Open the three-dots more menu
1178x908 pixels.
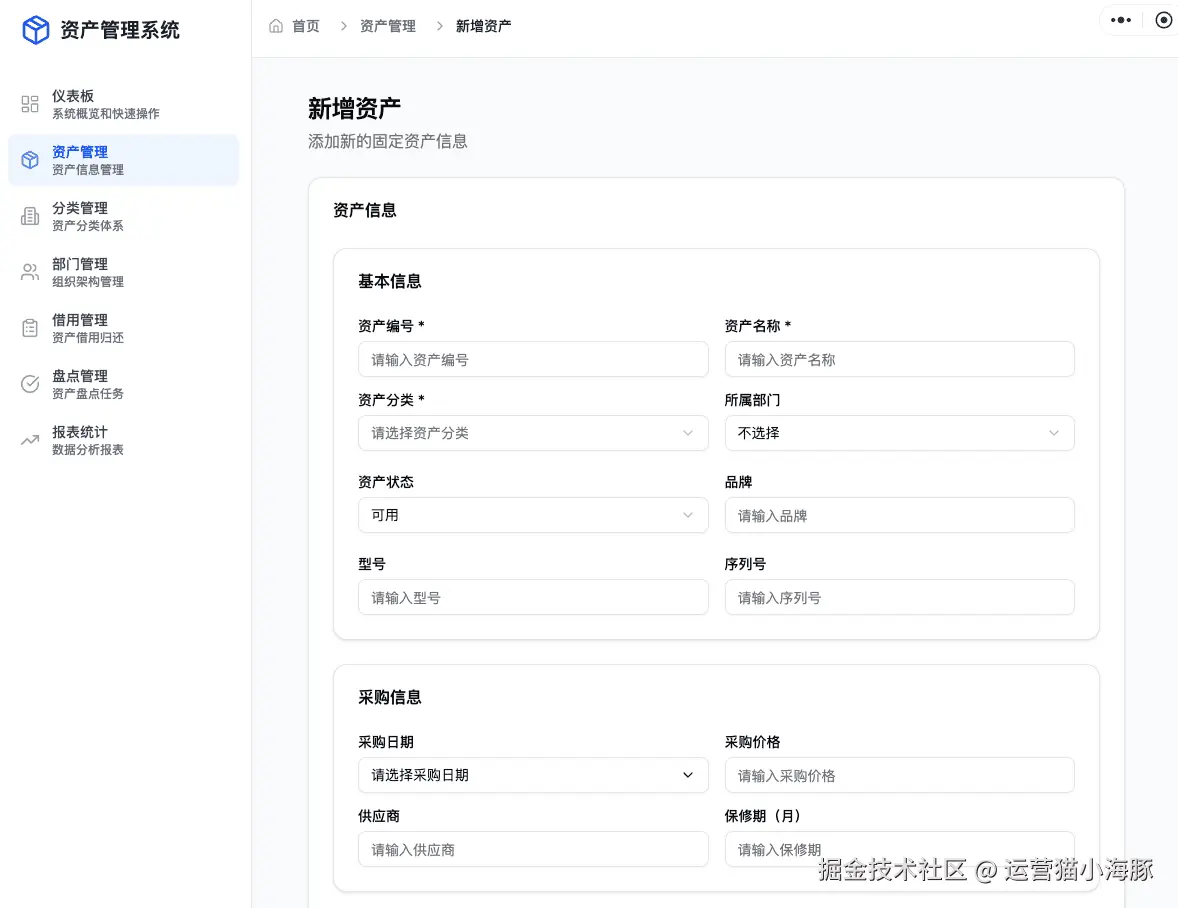pos(1121,20)
